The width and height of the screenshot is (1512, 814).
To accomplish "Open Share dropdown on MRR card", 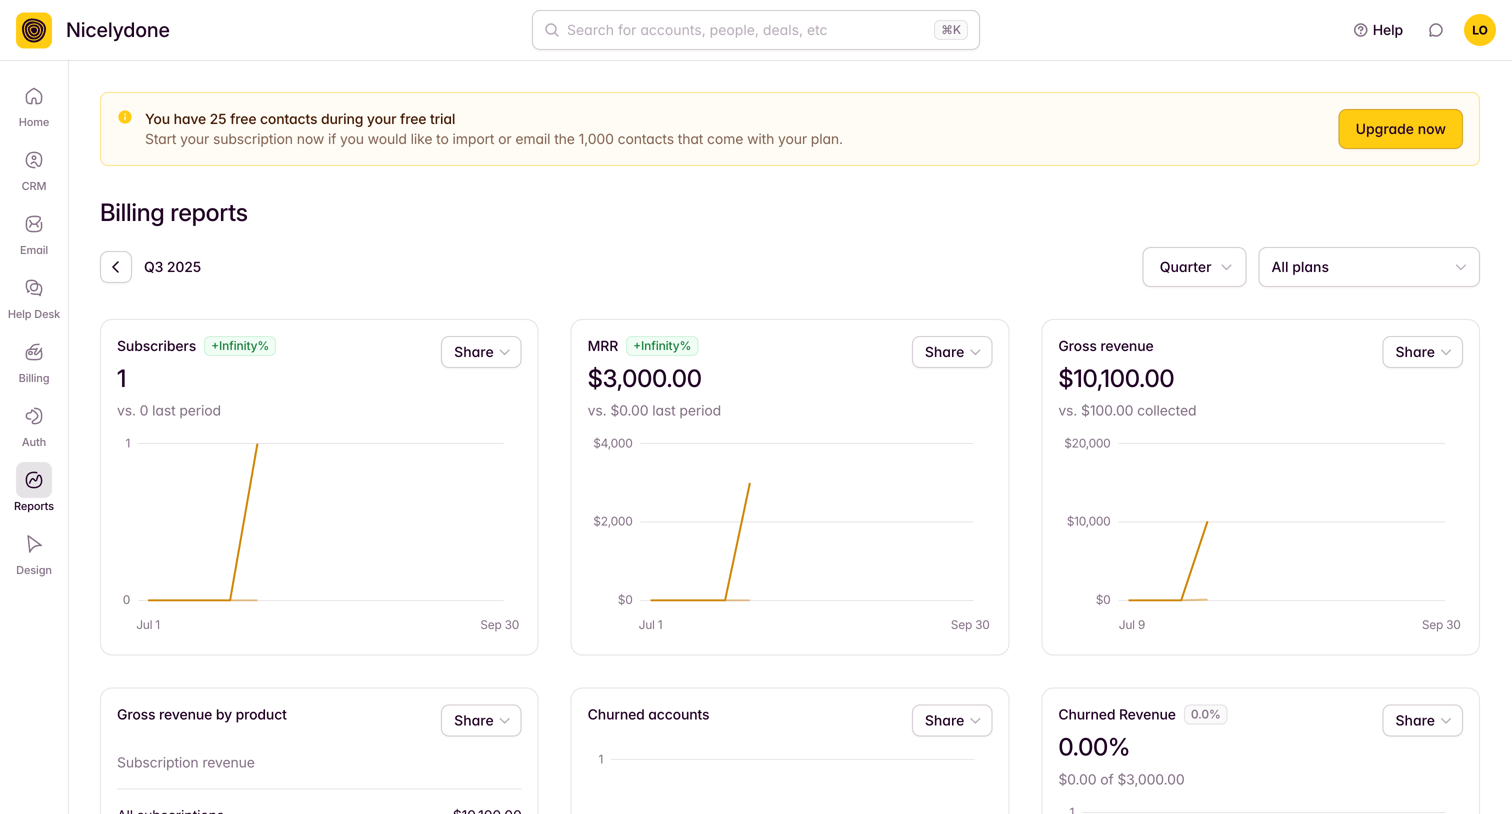I will [952, 352].
